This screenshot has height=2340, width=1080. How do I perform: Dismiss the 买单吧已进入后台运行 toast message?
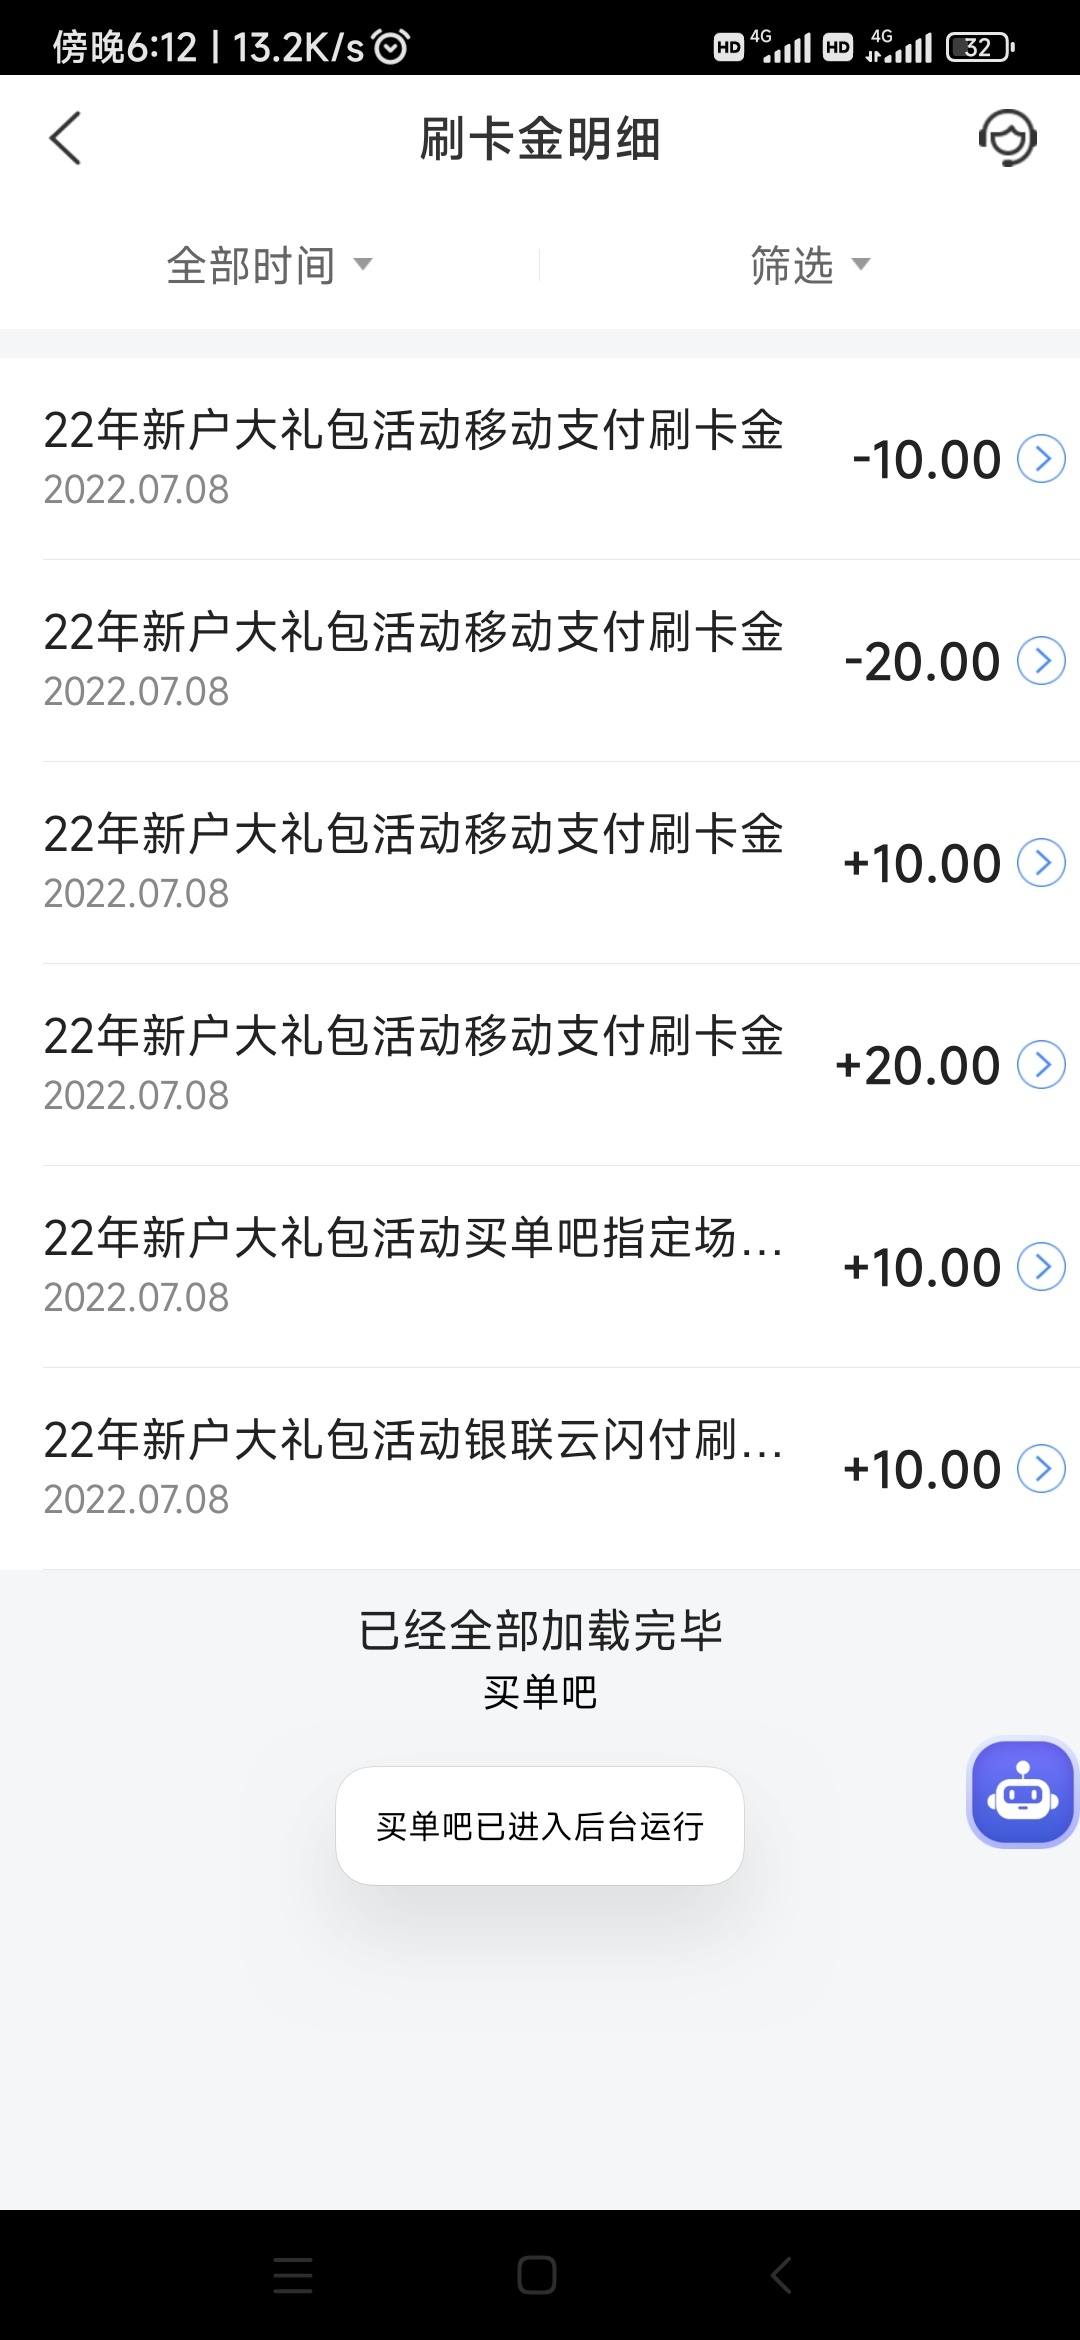[x=540, y=1826]
